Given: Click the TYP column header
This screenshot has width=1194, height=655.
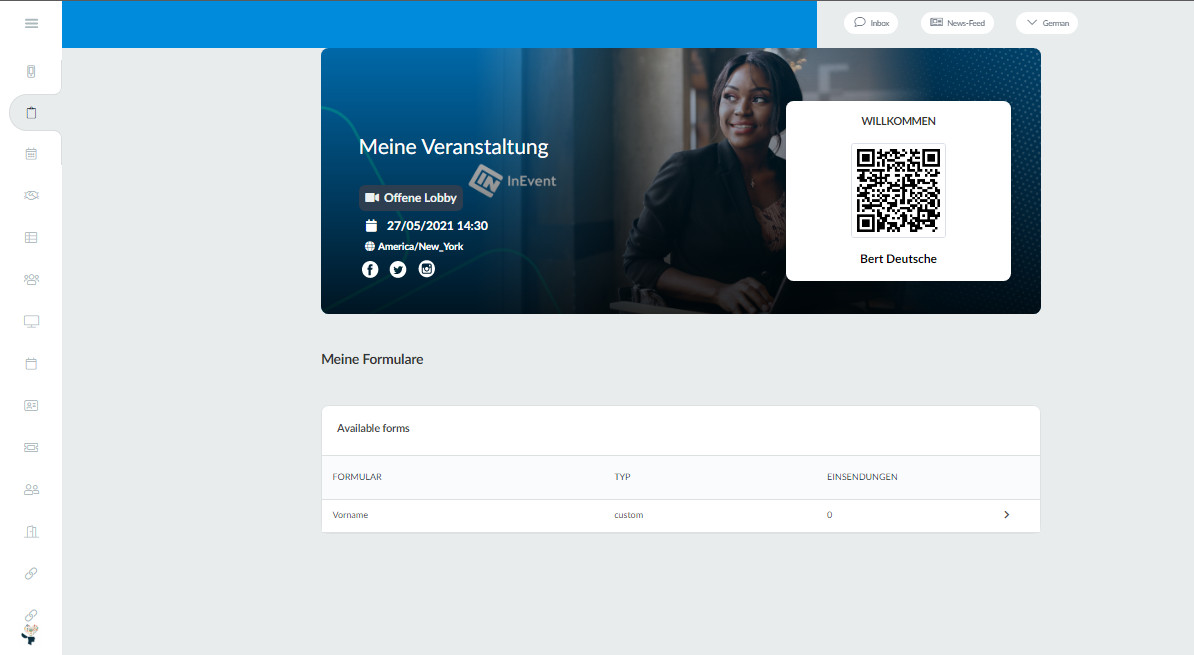Looking at the screenshot, I should pyautogui.click(x=623, y=477).
